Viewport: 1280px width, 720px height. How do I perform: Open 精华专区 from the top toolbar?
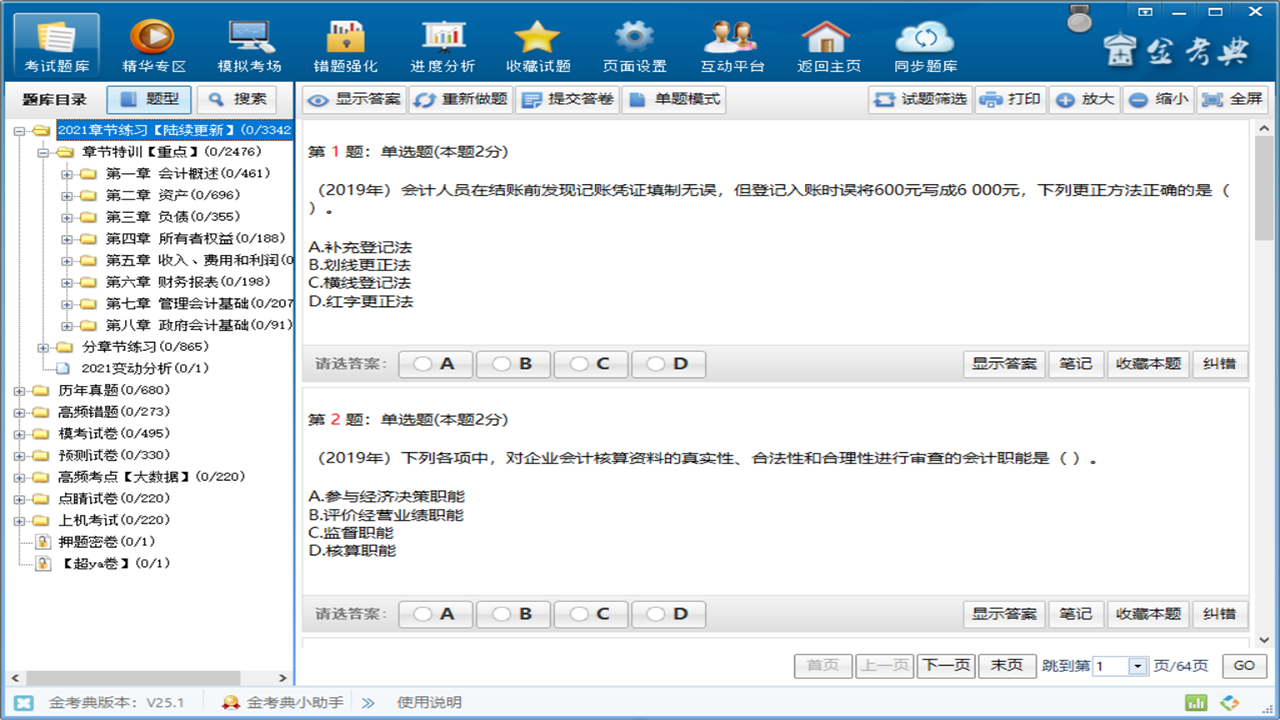[x=153, y=46]
